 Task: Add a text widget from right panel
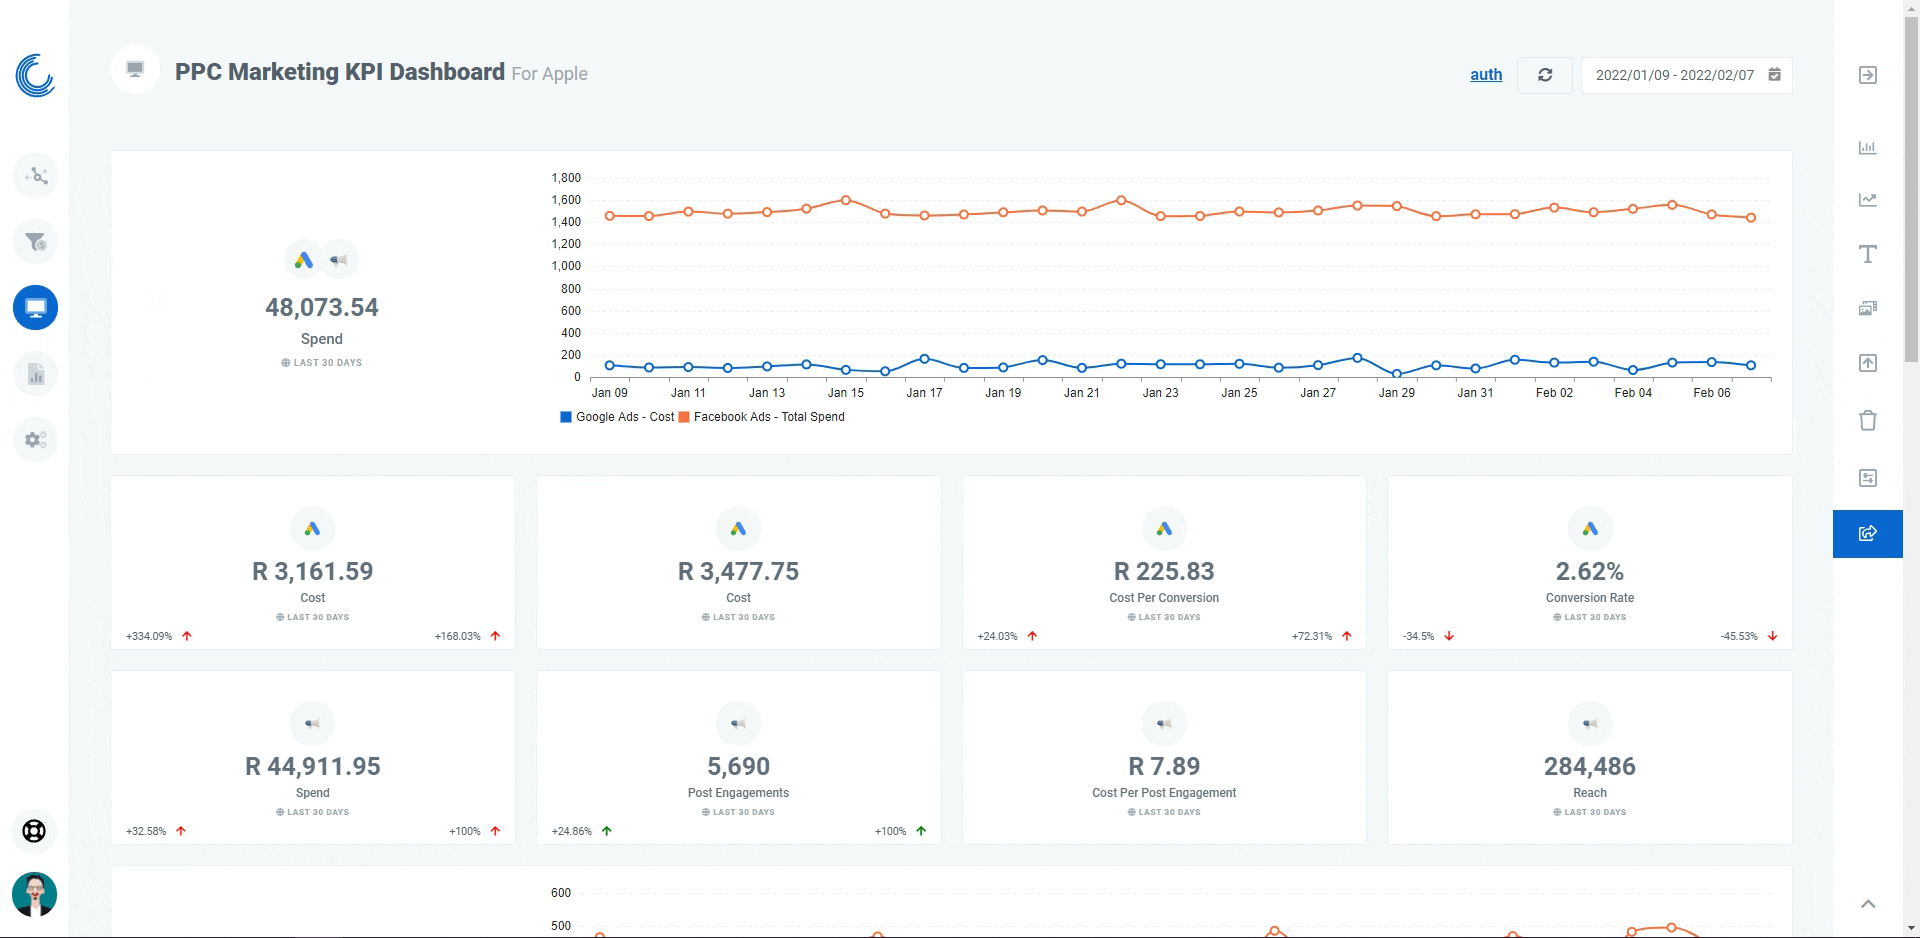point(1867,254)
